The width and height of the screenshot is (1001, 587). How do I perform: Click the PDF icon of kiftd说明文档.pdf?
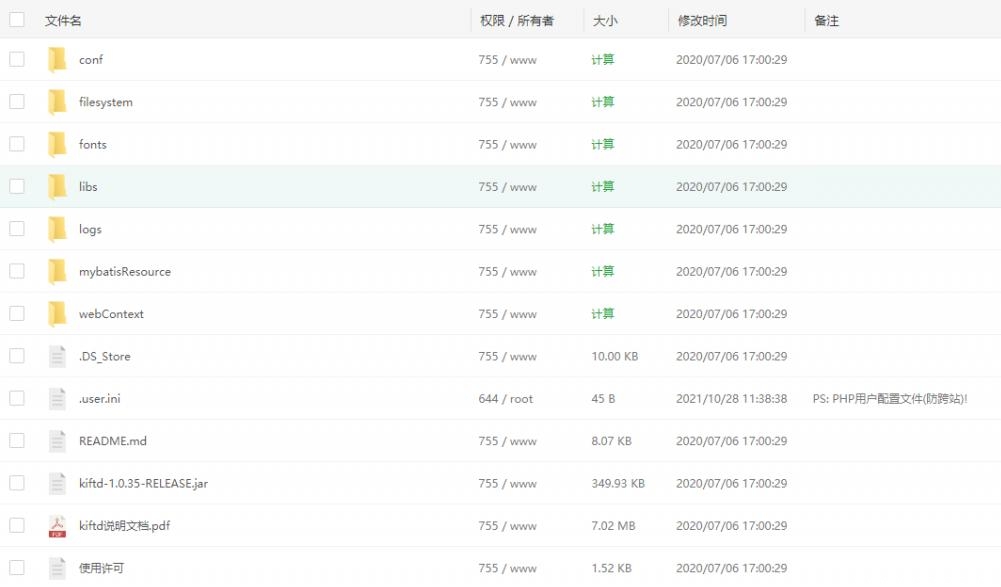(57, 526)
